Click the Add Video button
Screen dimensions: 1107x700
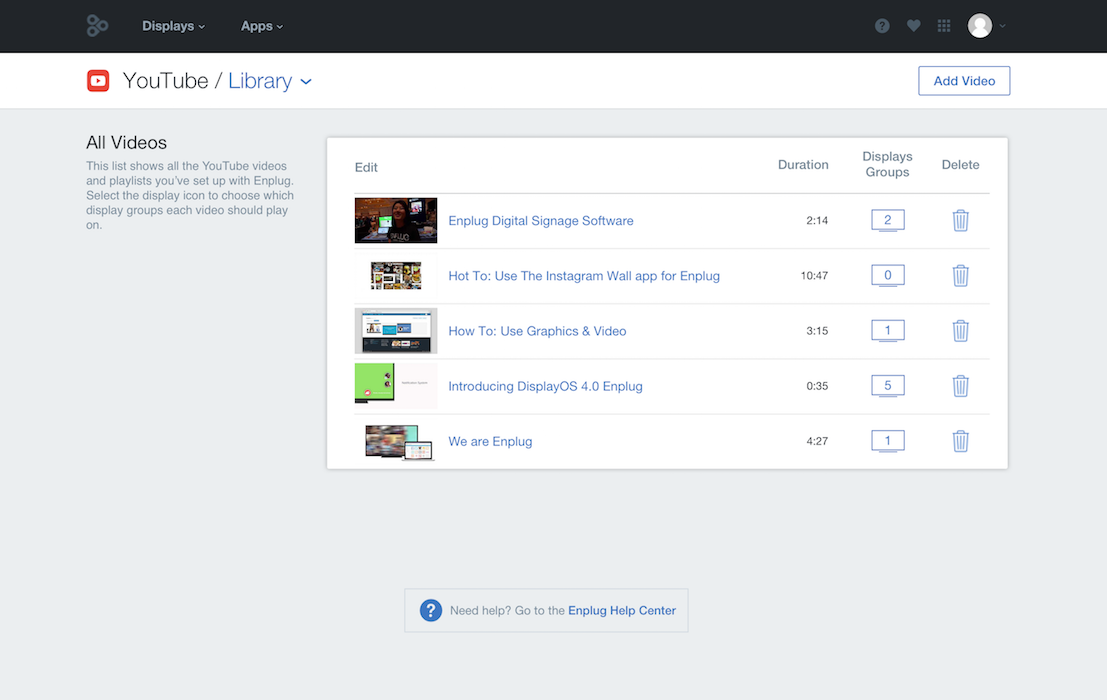(963, 81)
